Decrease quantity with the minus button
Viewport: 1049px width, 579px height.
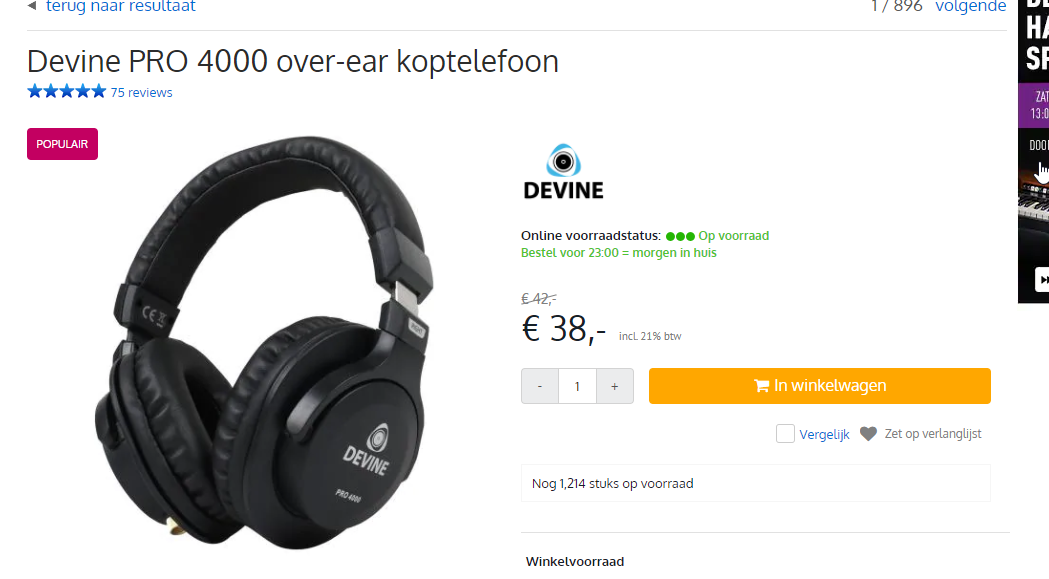(x=540, y=386)
